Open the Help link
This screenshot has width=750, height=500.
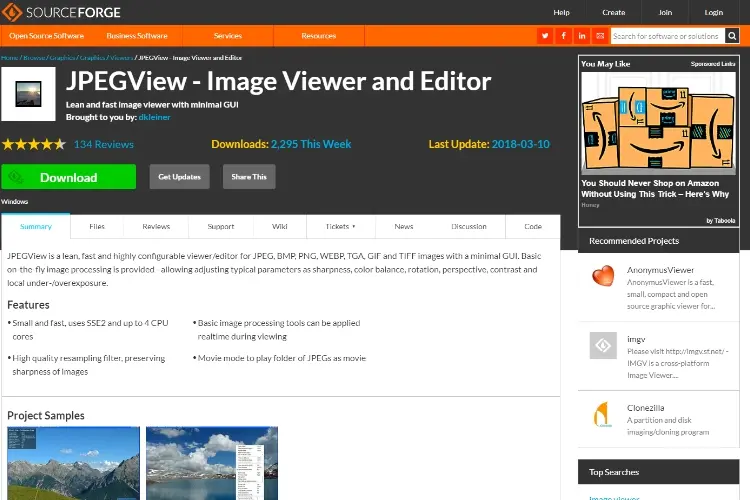point(562,12)
